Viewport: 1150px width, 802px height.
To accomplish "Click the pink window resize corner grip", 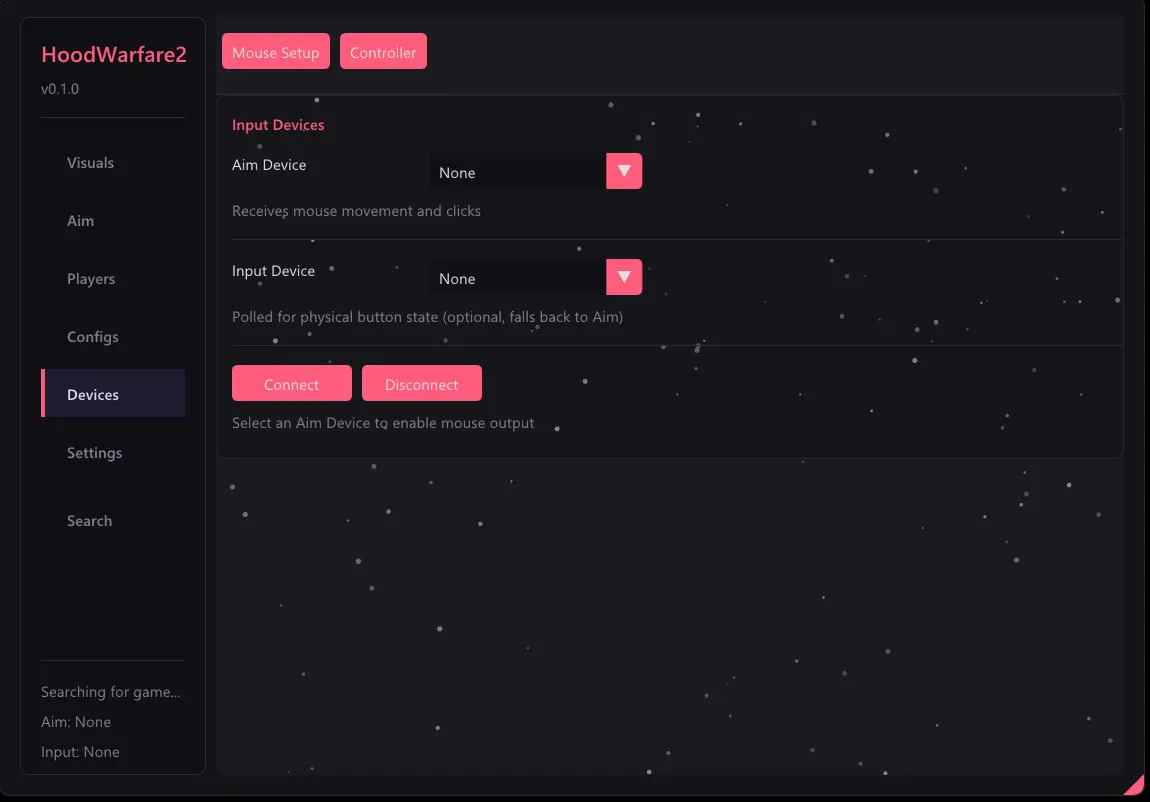I will pyautogui.click(x=1137, y=786).
